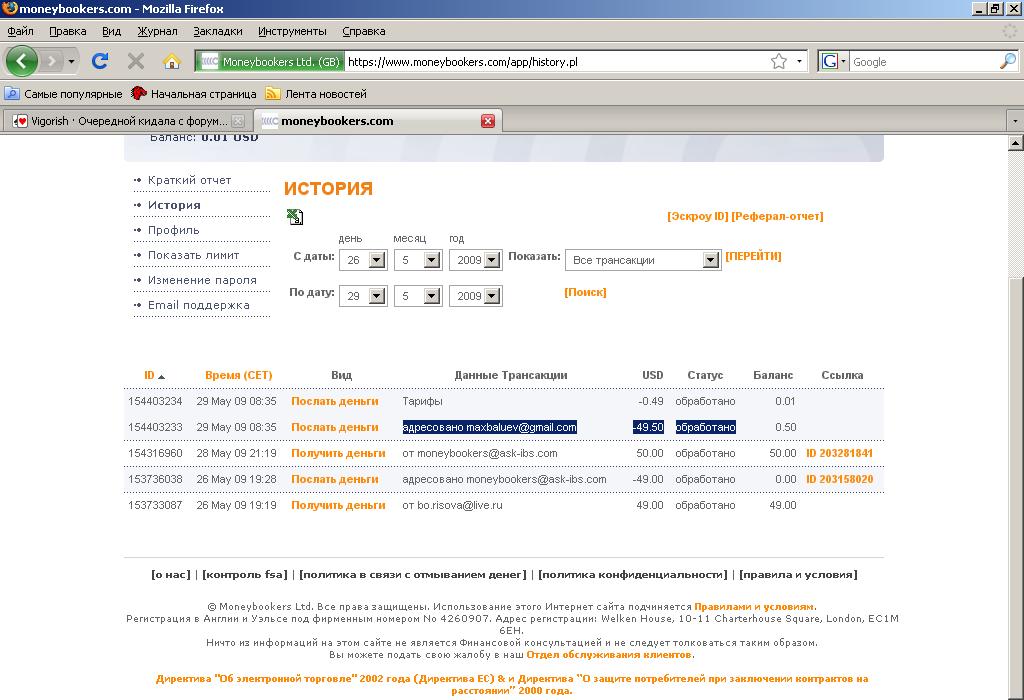Go to the browser Home page icon
Image resolution: width=1024 pixels, height=700 pixels.
click(x=171, y=61)
